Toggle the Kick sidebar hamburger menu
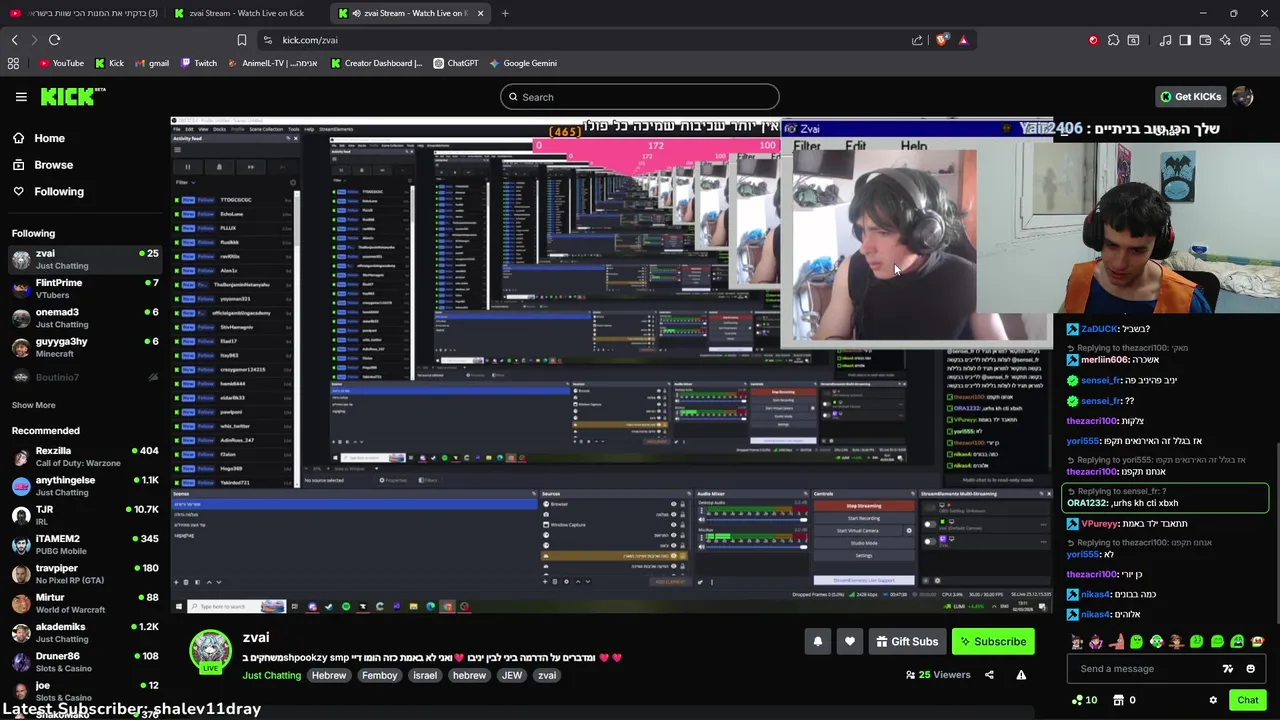This screenshot has width=1280, height=720. pos(21,97)
